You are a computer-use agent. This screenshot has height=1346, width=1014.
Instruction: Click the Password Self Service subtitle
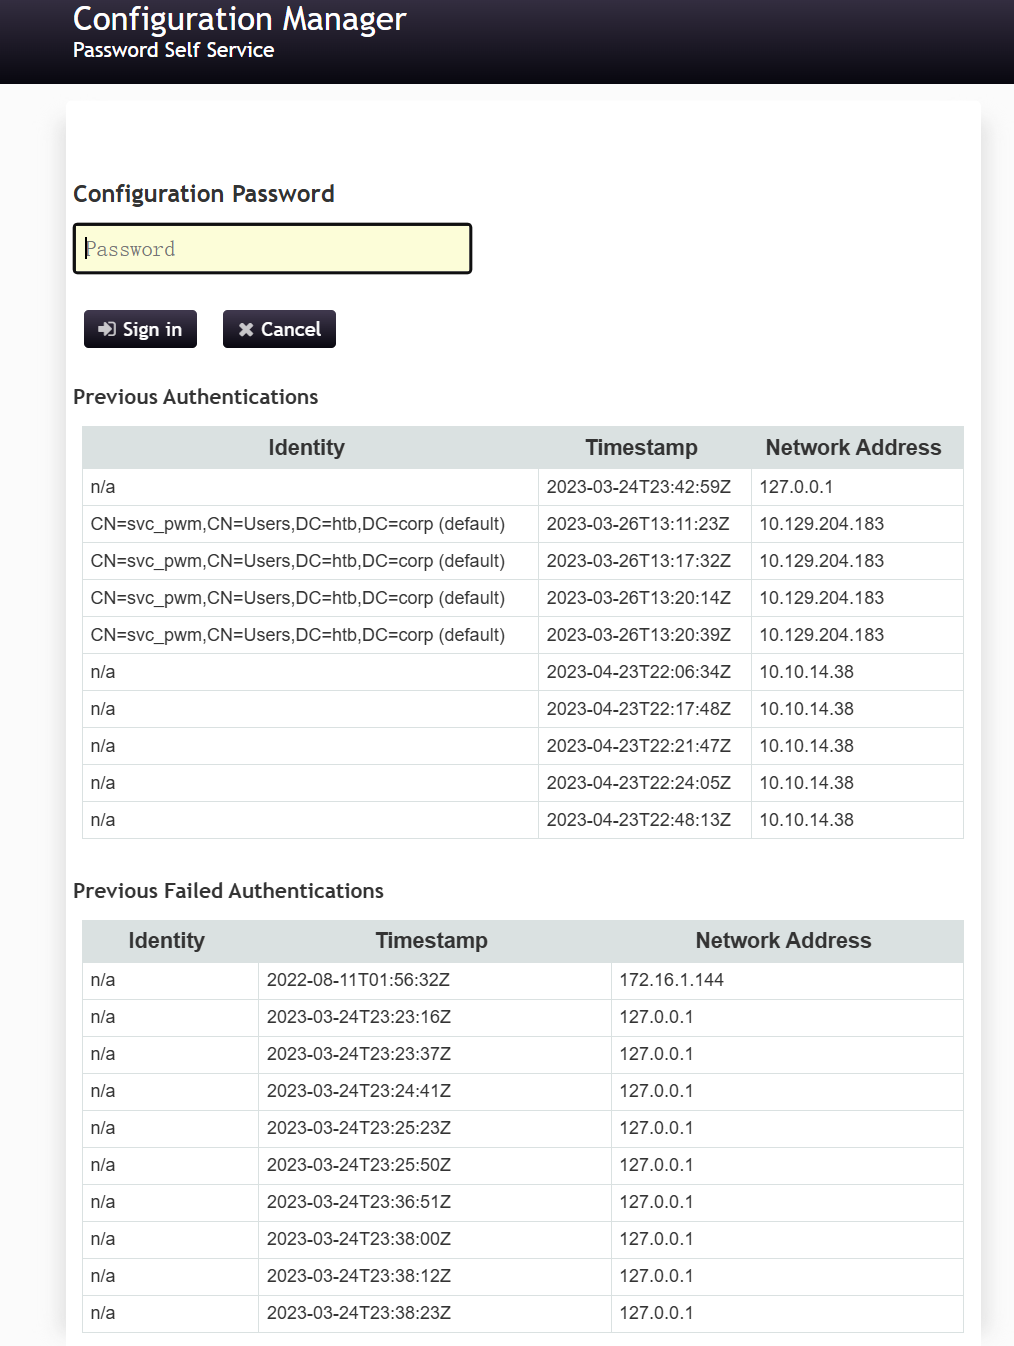click(x=173, y=50)
